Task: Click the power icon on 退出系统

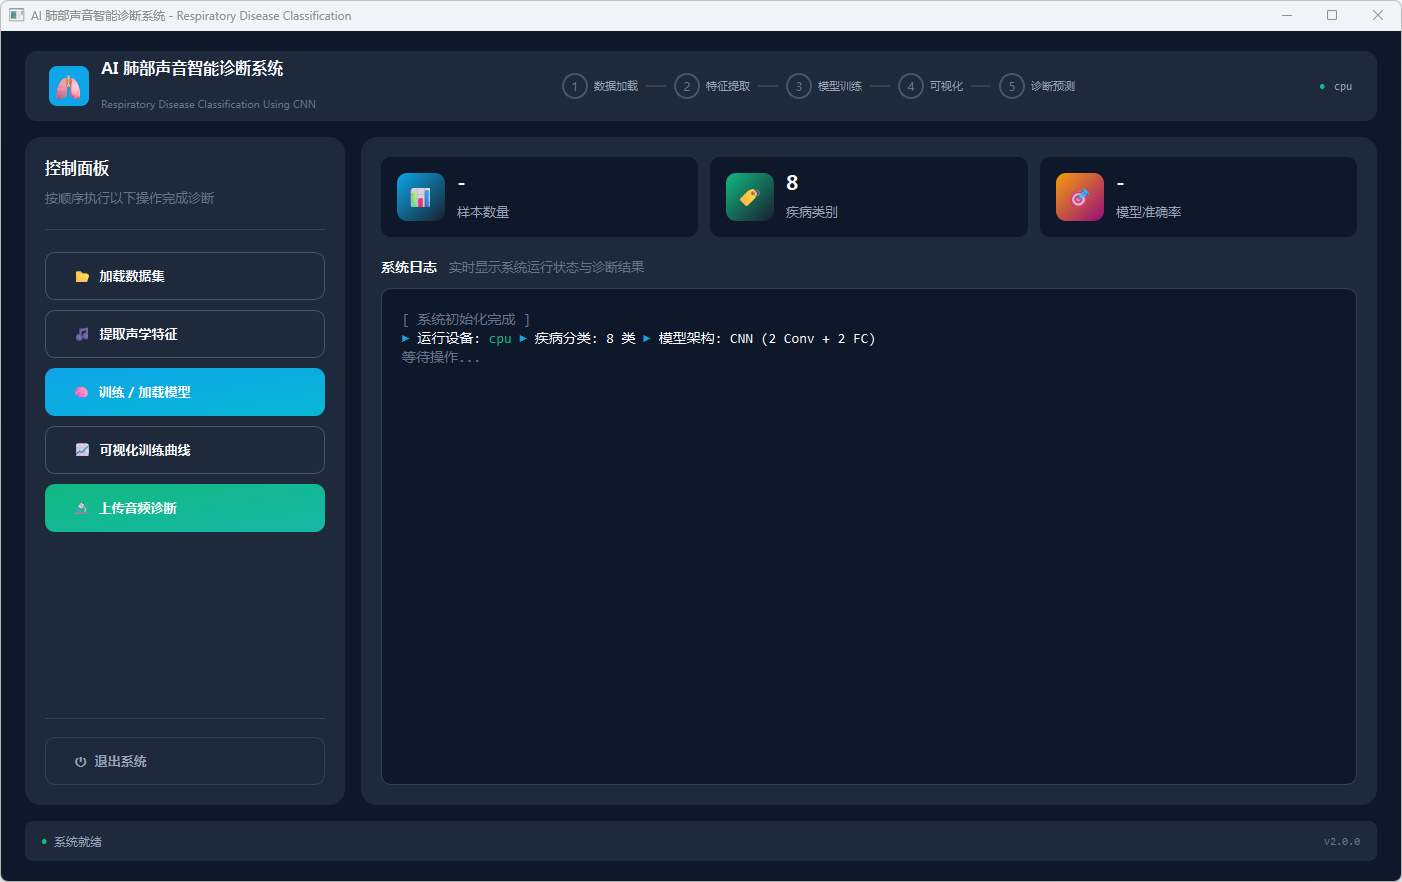Action: 81,762
